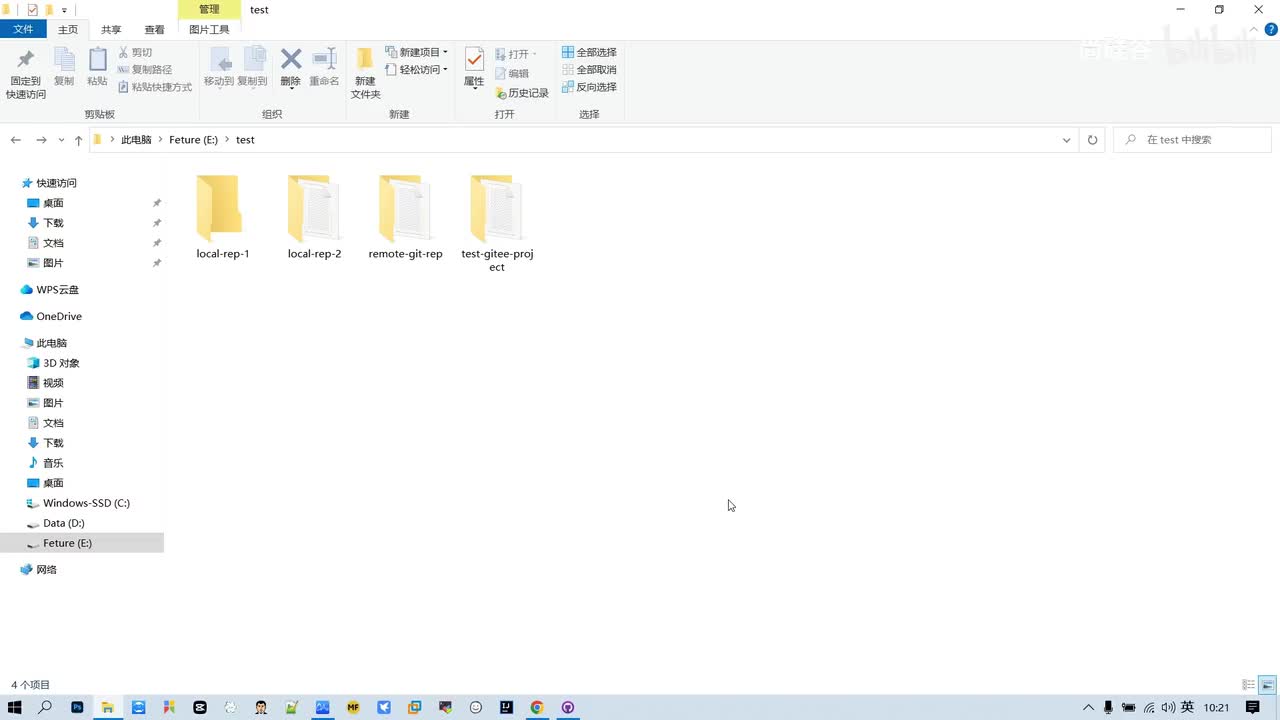Click the Paste (粘贴) ribbon button
Viewport: 1280px width, 720px height.
click(97, 68)
